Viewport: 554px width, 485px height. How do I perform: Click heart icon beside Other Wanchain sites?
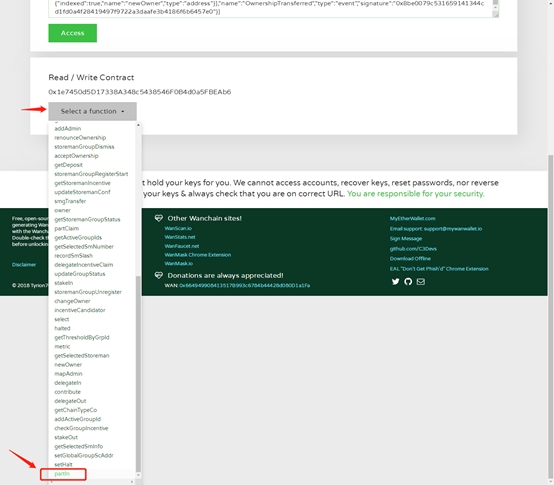coord(159,218)
